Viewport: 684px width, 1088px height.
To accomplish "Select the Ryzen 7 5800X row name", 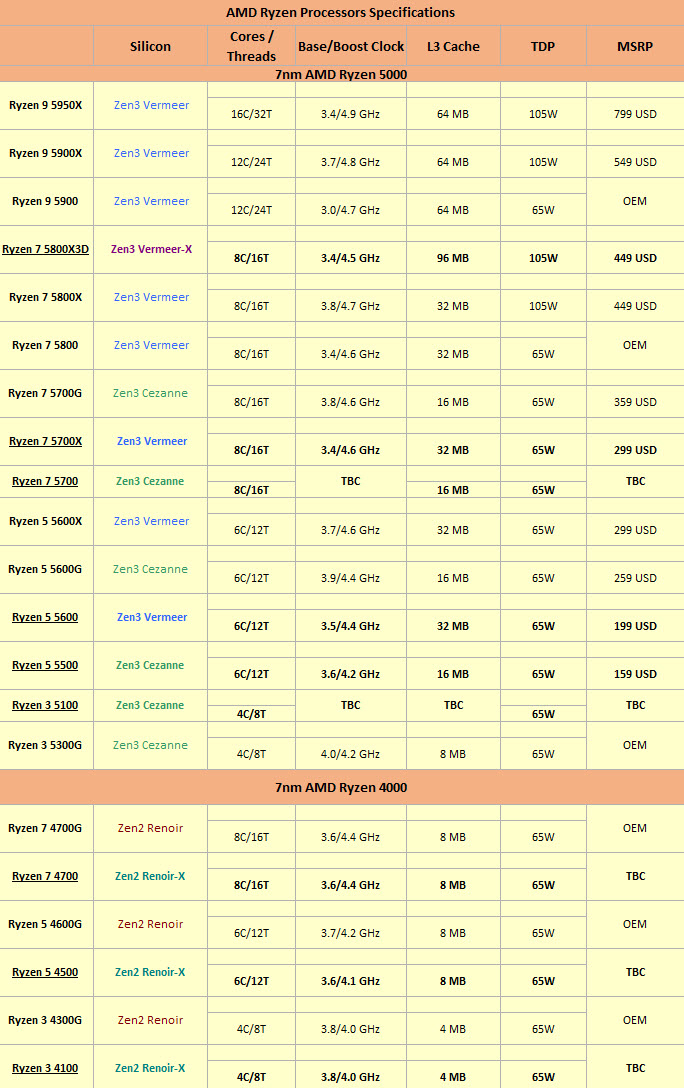I will click(x=46, y=297).
